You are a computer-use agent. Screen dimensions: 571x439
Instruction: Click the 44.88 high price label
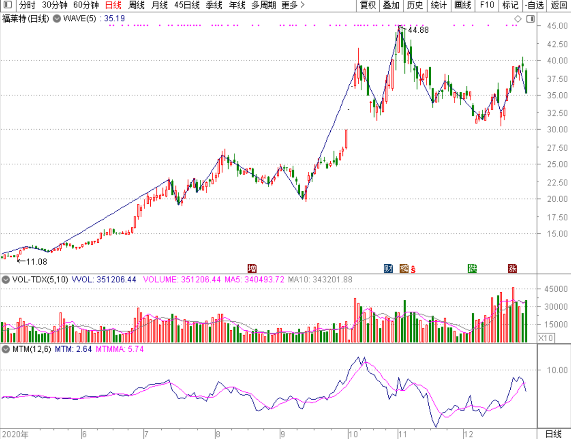pyautogui.click(x=418, y=30)
